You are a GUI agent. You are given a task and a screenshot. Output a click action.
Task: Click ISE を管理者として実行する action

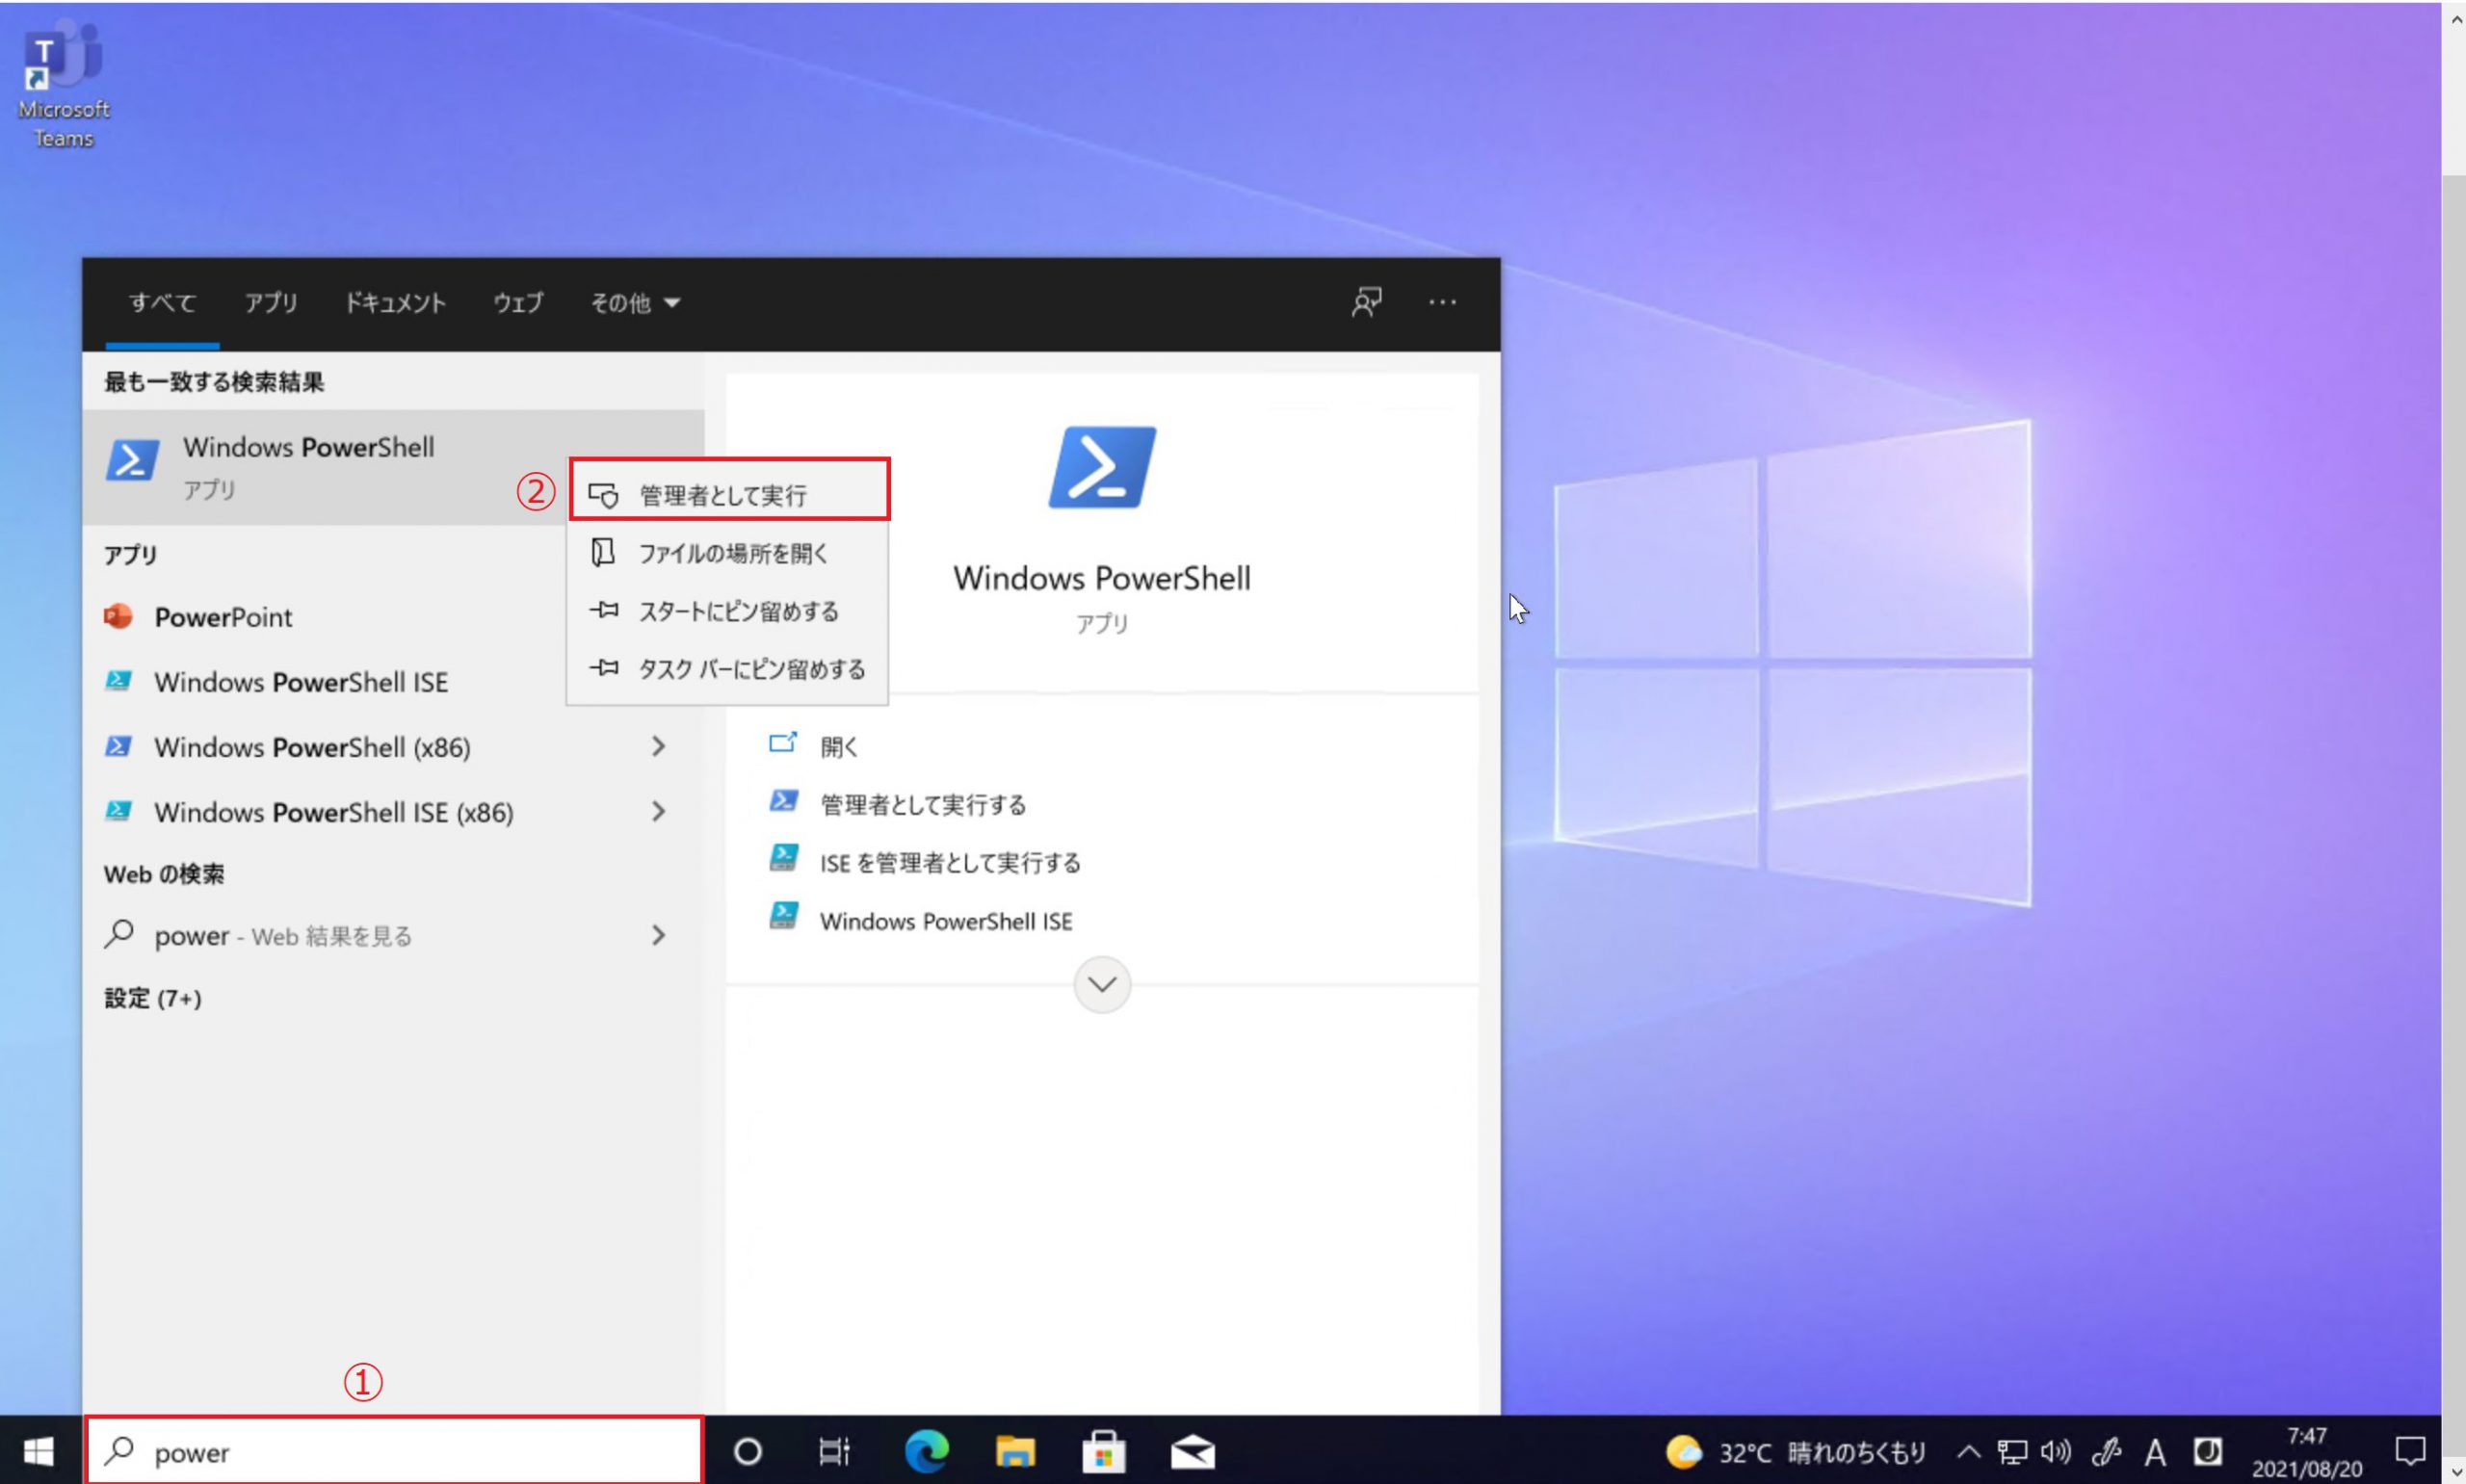(x=949, y=862)
